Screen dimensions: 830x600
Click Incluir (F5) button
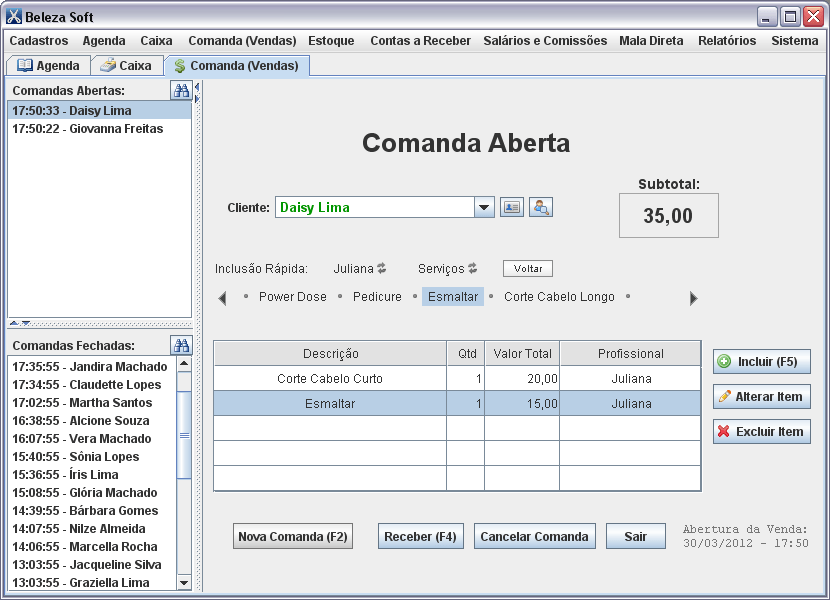pyautogui.click(x=761, y=362)
